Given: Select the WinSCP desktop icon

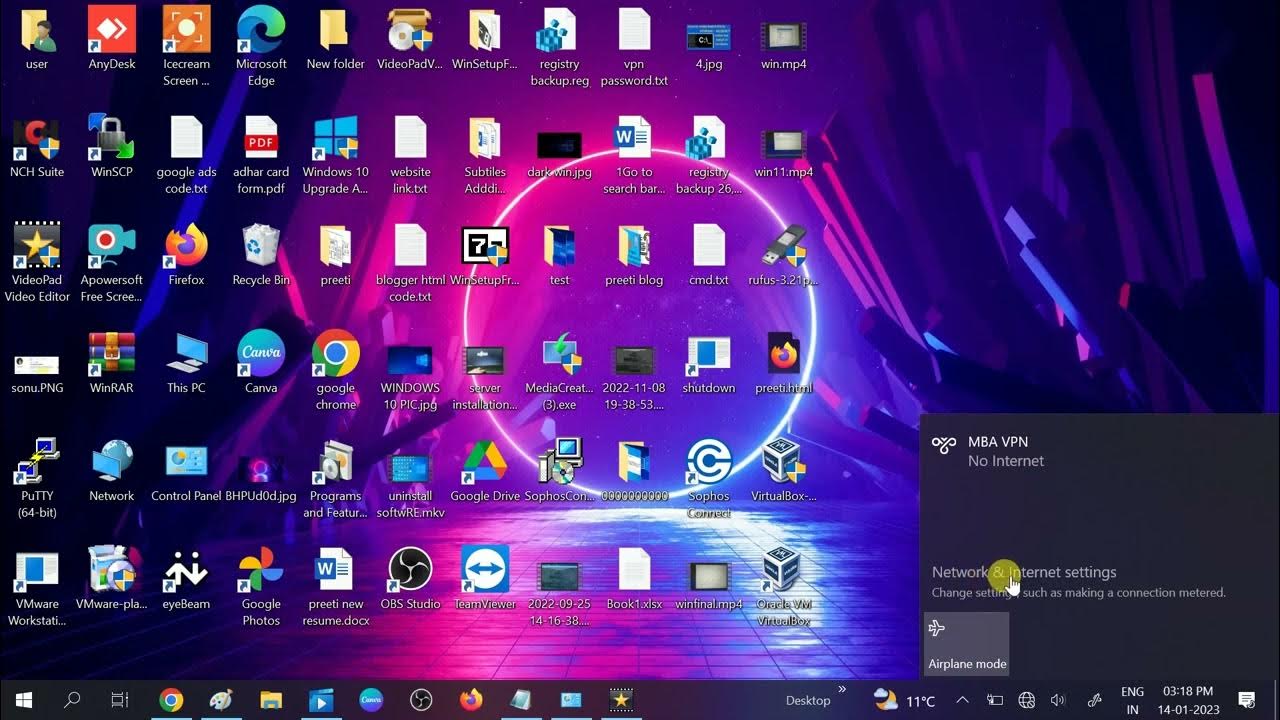Looking at the screenshot, I should [x=112, y=147].
